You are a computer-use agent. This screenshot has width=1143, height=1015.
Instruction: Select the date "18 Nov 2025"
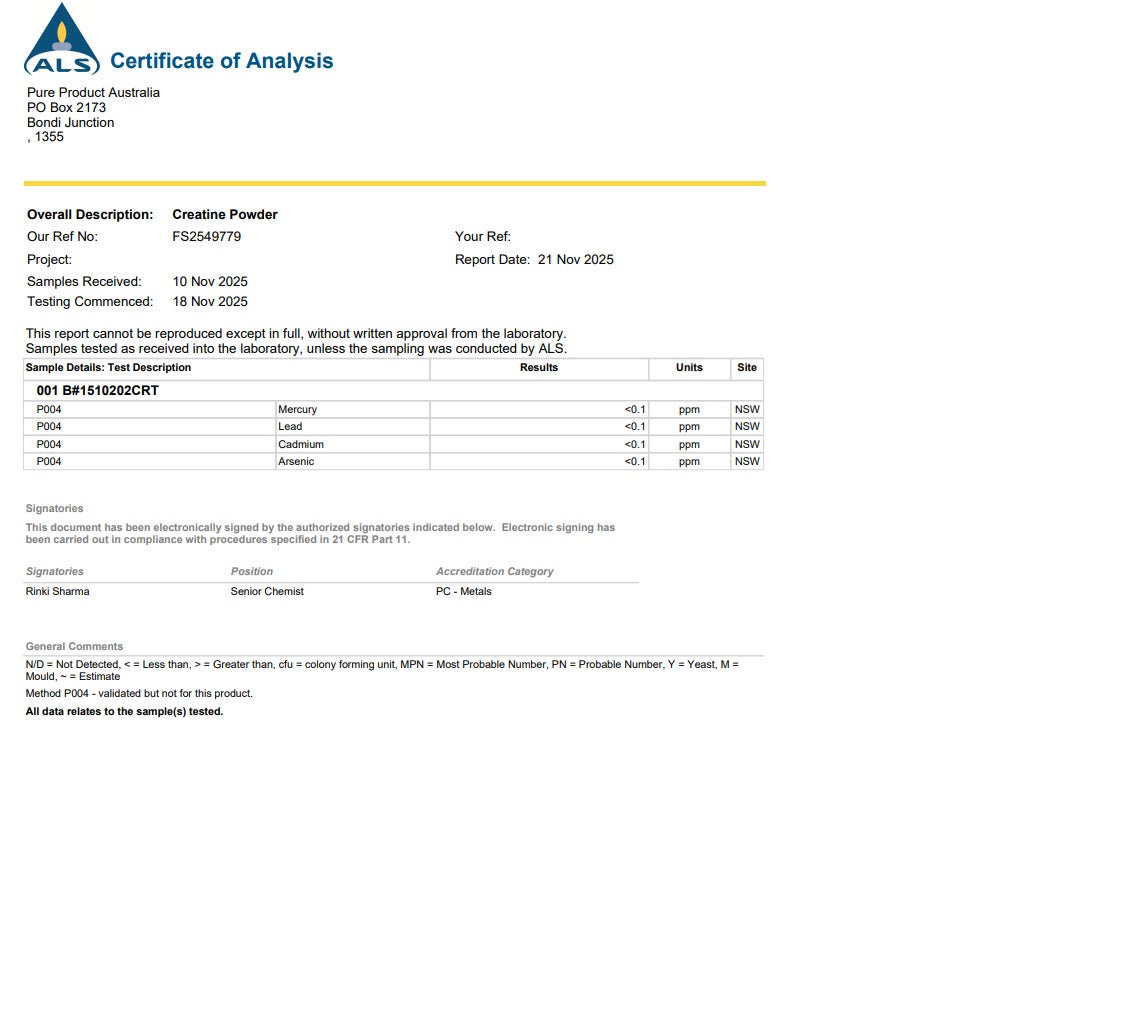[210, 301]
